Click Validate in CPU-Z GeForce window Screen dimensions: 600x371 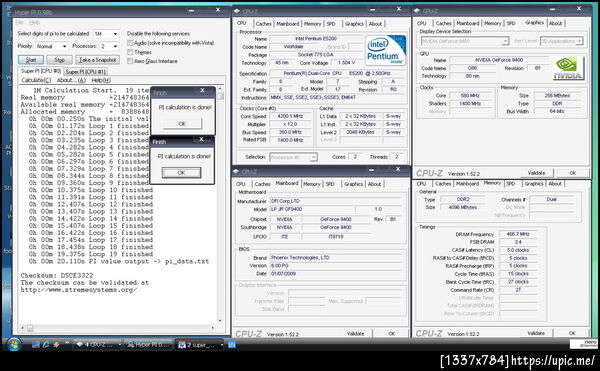pyautogui.click(x=536, y=173)
